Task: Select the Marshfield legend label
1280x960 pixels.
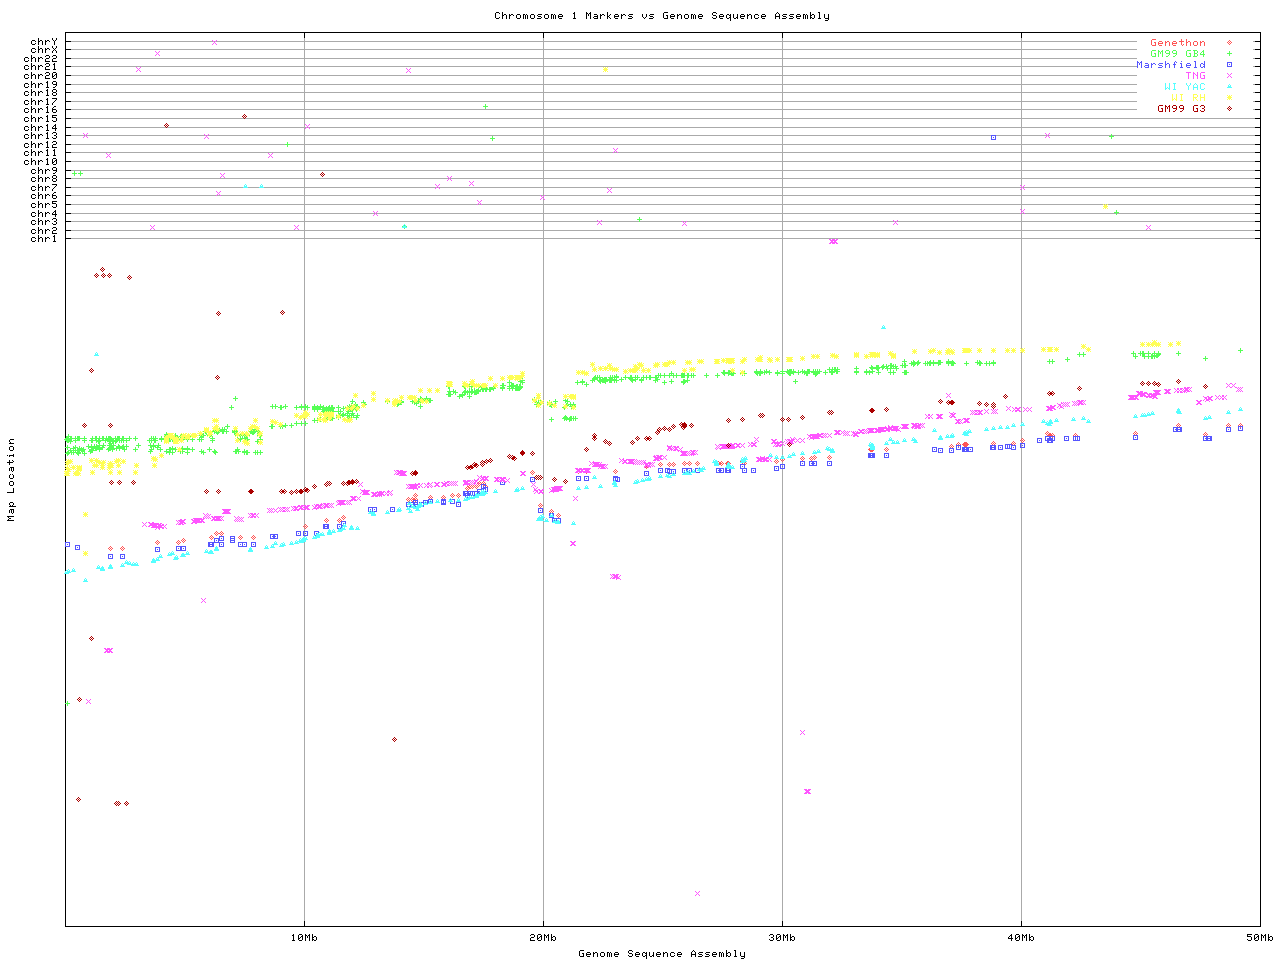Action: pos(1170,65)
